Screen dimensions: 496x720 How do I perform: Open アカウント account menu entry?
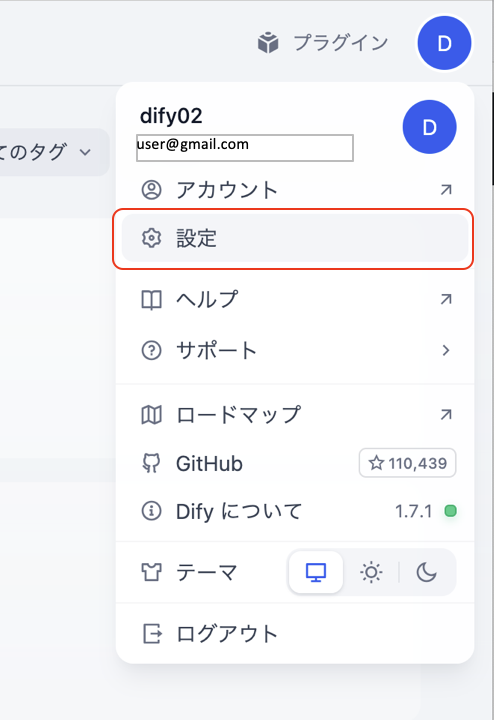coord(295,190)
